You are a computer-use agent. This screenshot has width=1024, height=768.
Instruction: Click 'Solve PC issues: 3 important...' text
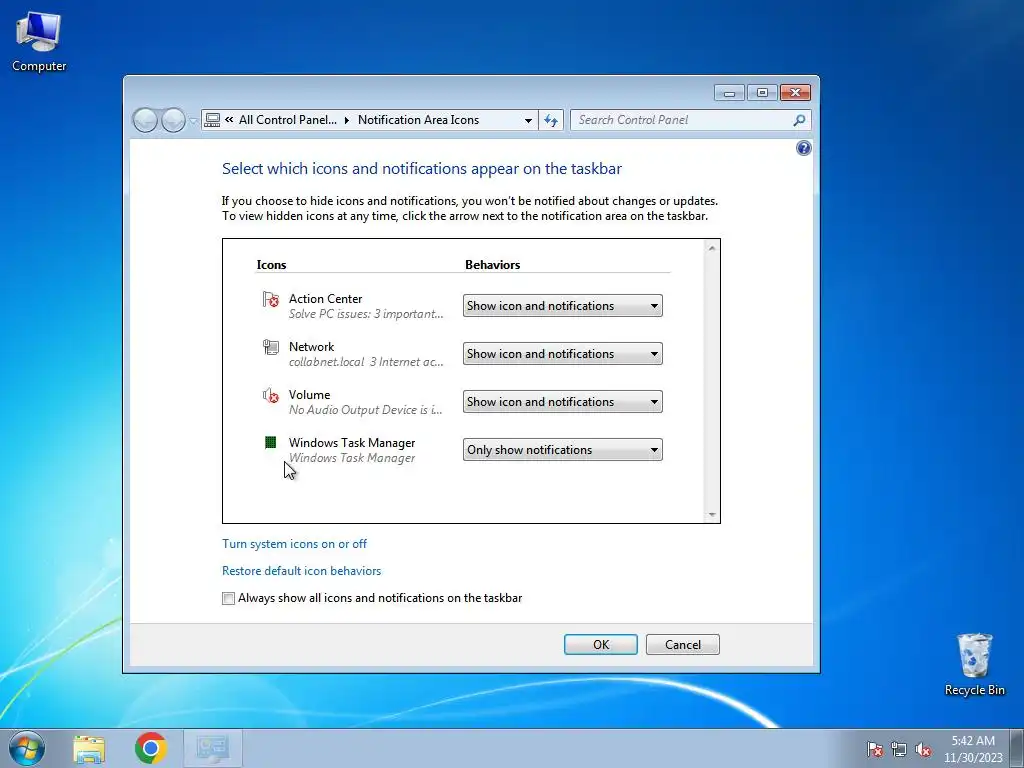tap(366, 314)
